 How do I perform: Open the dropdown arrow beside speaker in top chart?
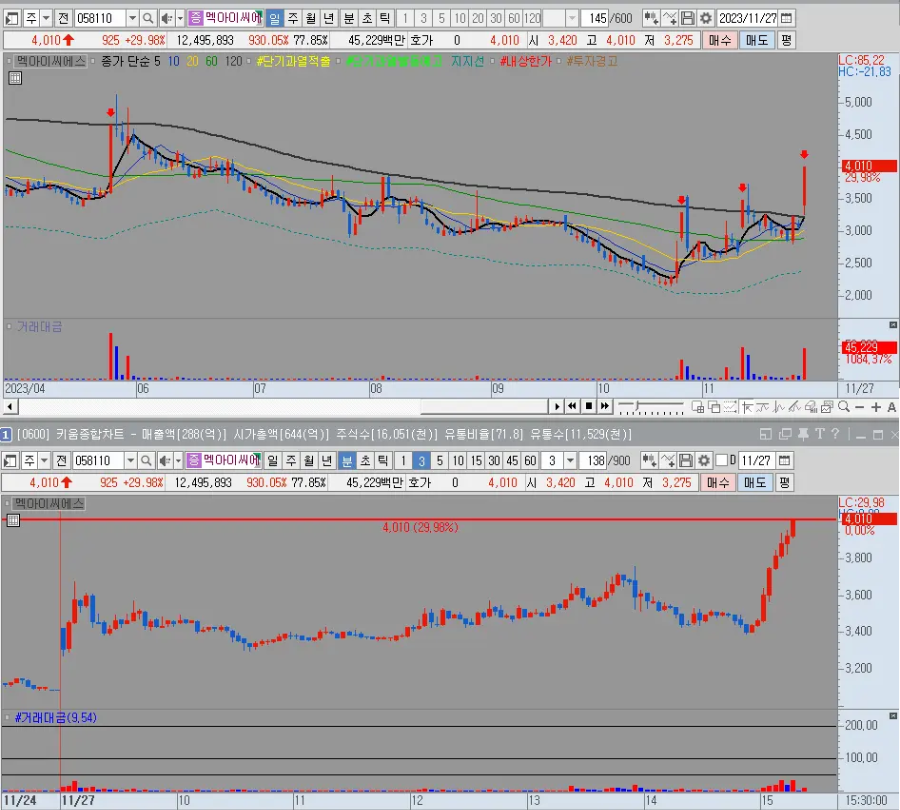click(x=180, y=18)
